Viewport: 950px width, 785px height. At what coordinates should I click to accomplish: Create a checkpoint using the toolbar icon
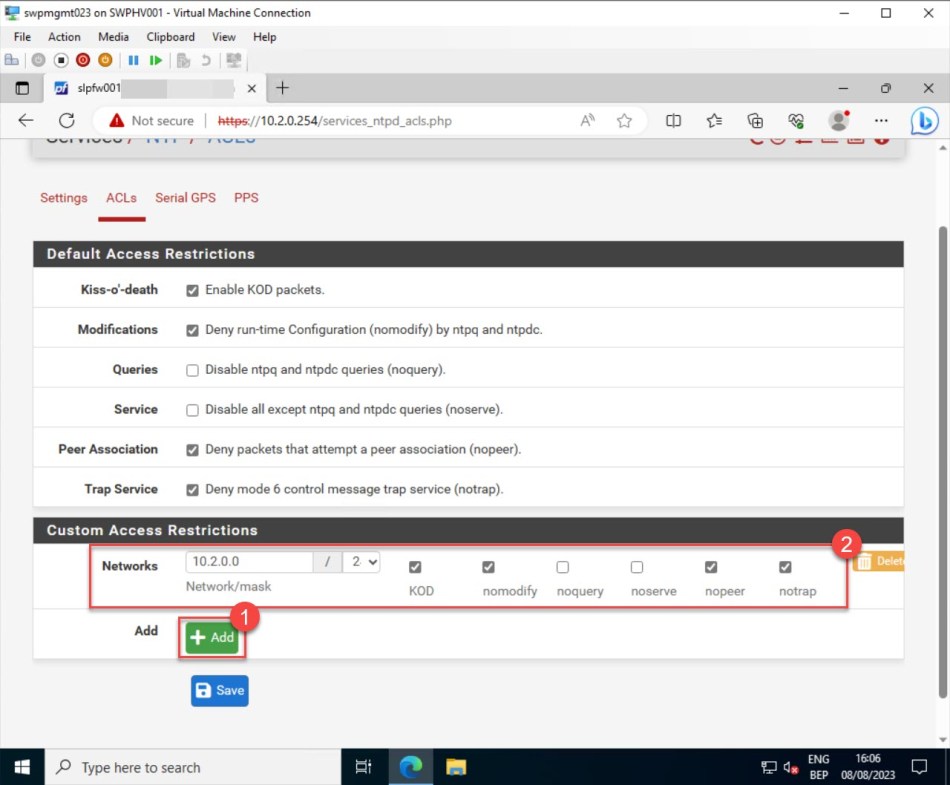(x=183, y=60)
